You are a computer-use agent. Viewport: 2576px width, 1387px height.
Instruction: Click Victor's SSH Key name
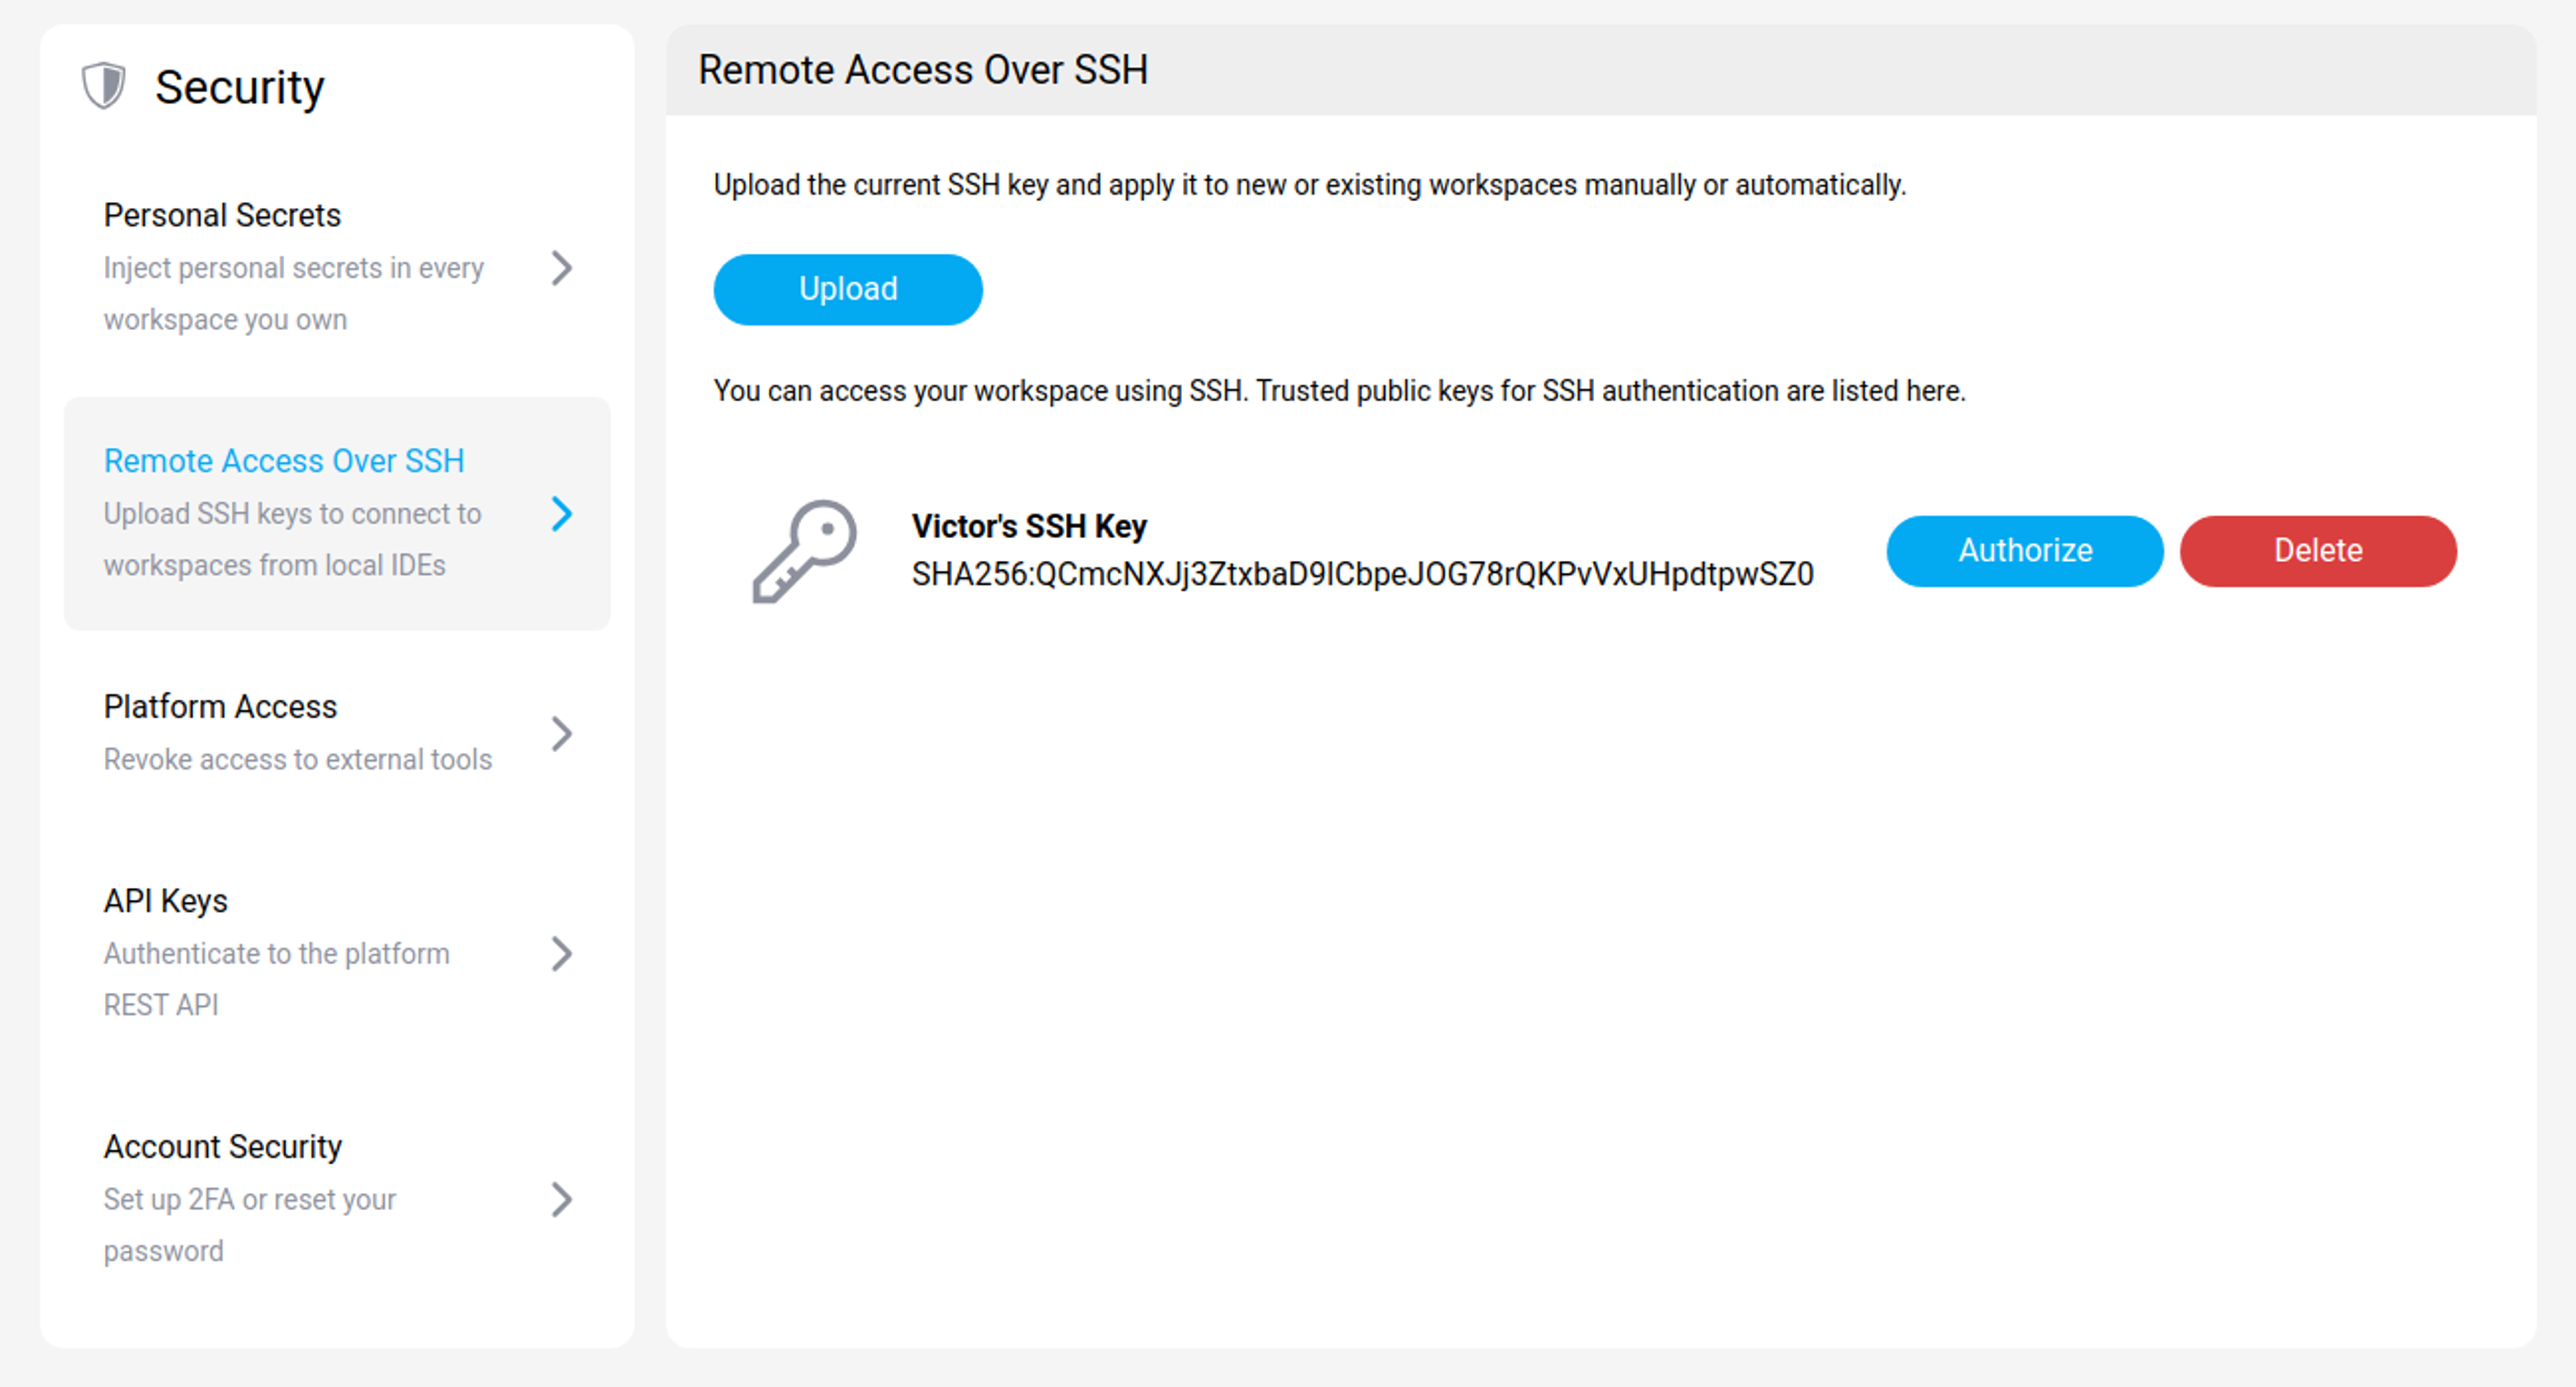pos(1029,526)
